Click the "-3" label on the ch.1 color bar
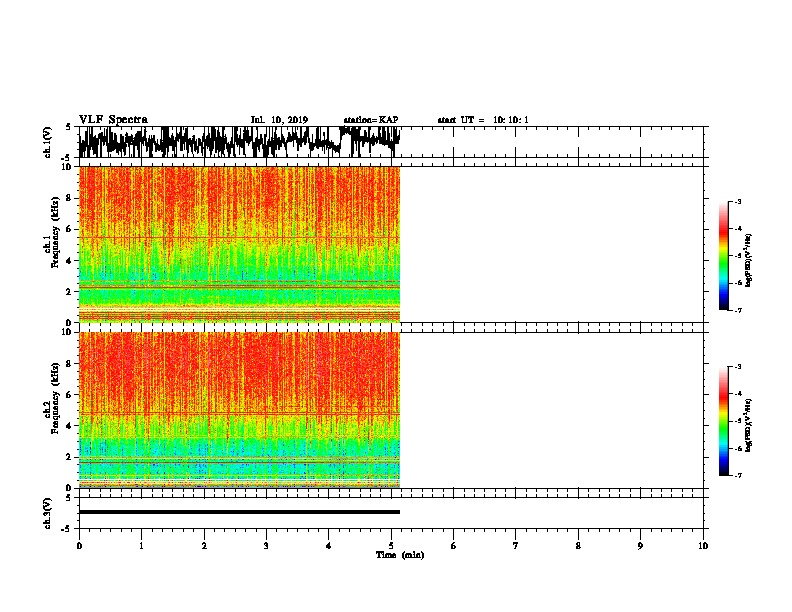This screenshot has width=792, height=612. click(737, 201)
